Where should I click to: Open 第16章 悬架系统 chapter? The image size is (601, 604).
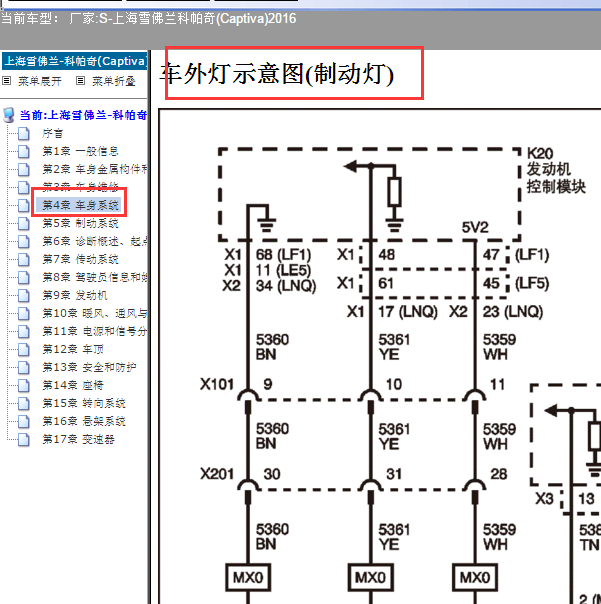pos(84,421)
